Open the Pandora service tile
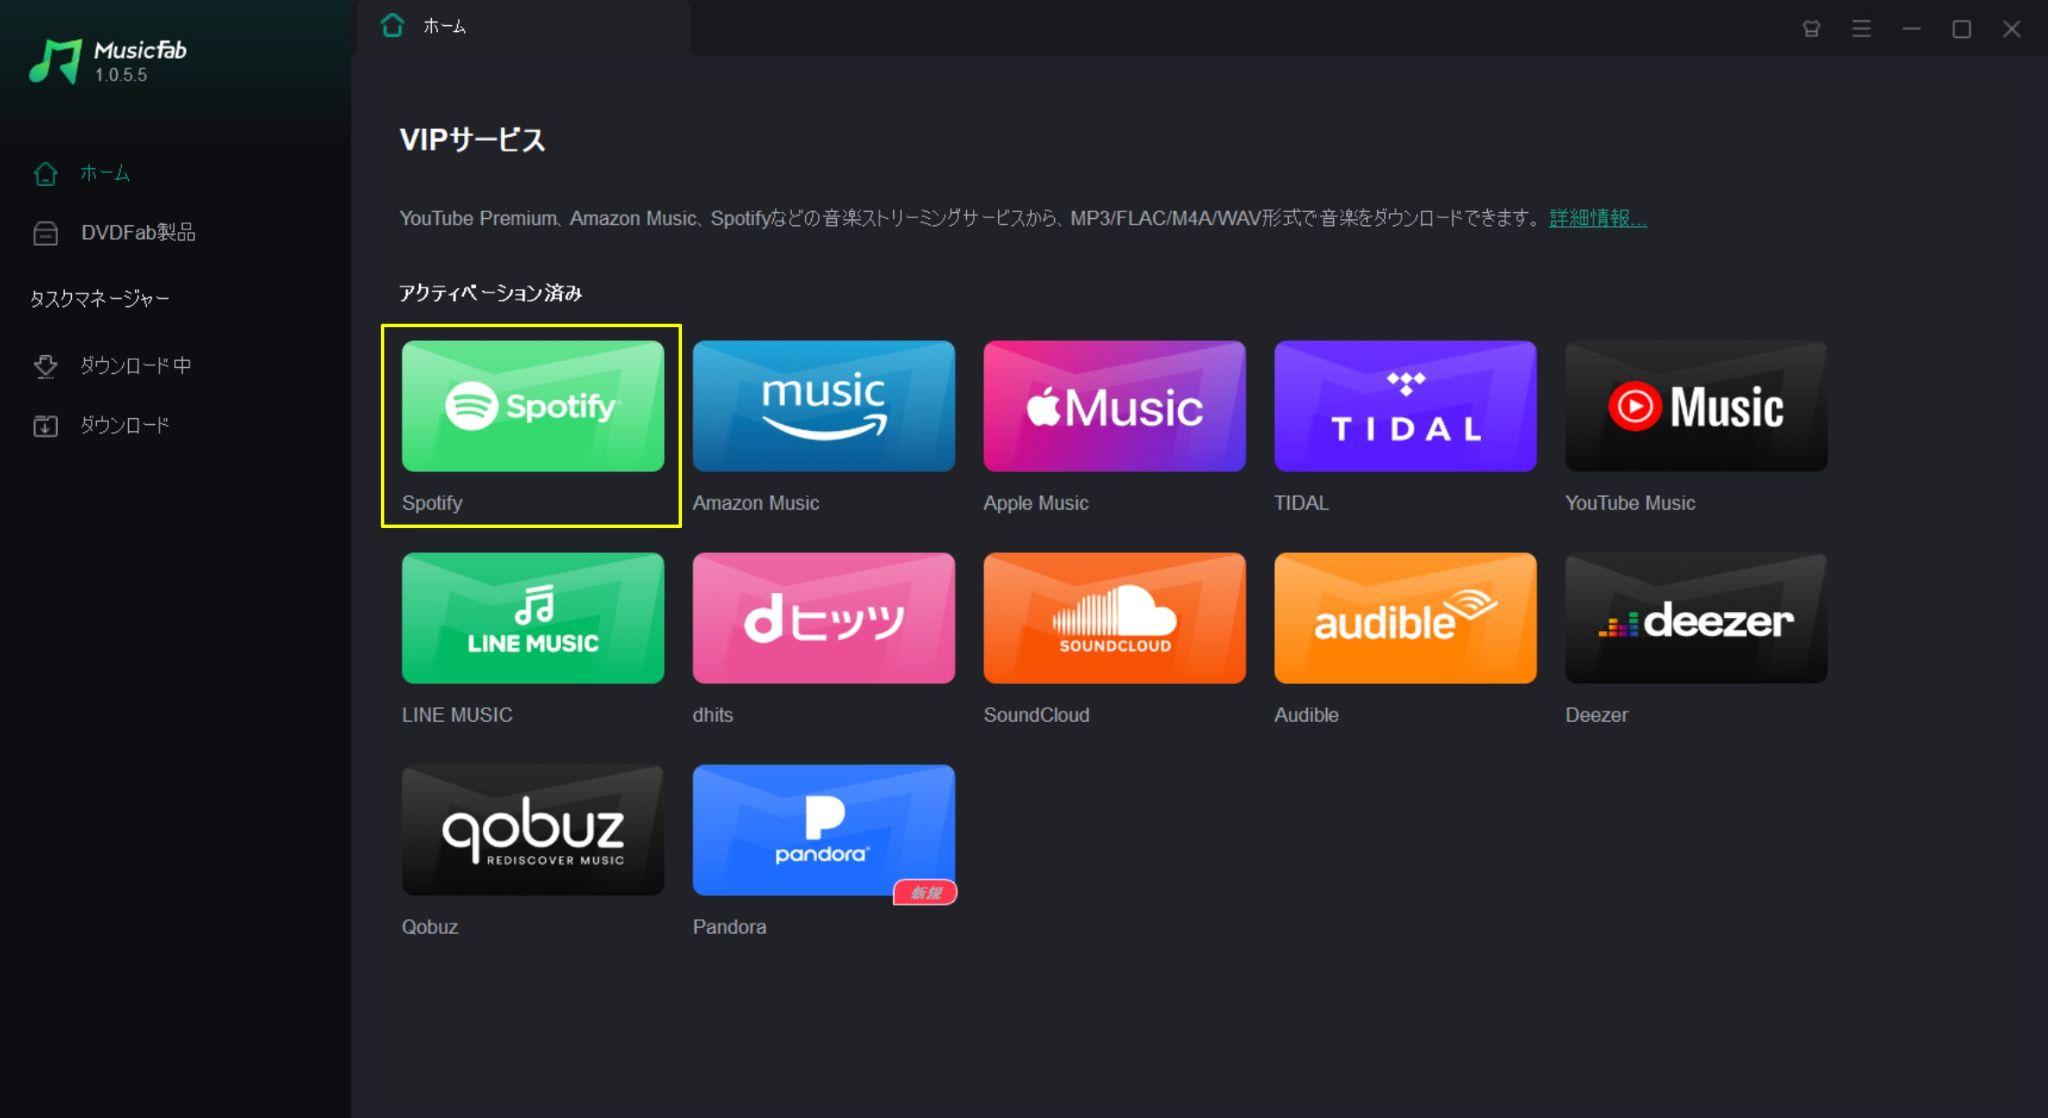 click(x=823, y=830)
